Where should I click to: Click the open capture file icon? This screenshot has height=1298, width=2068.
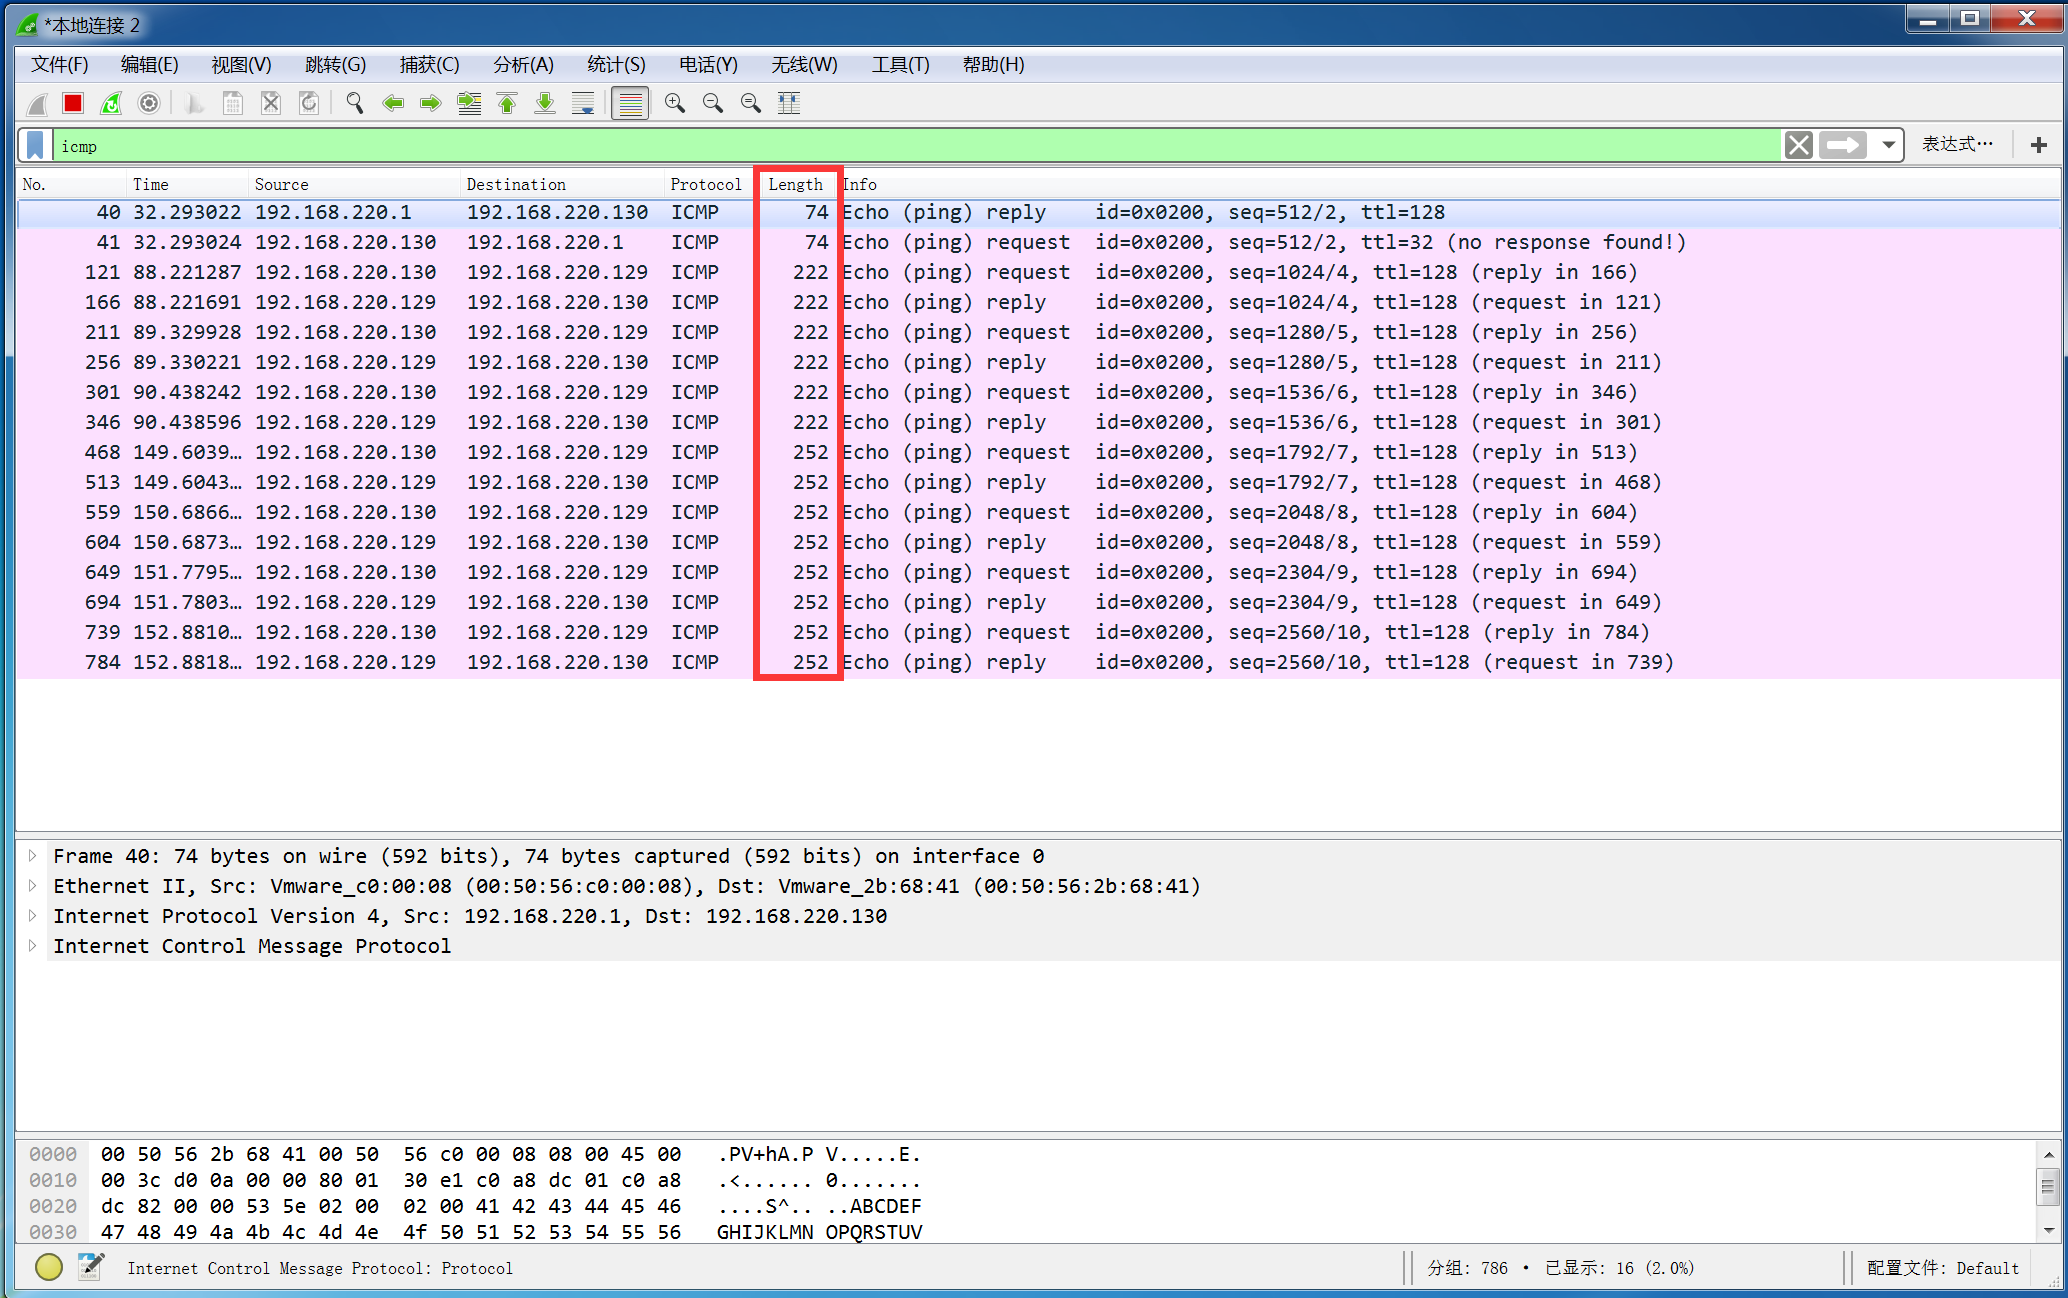[195, 103]
